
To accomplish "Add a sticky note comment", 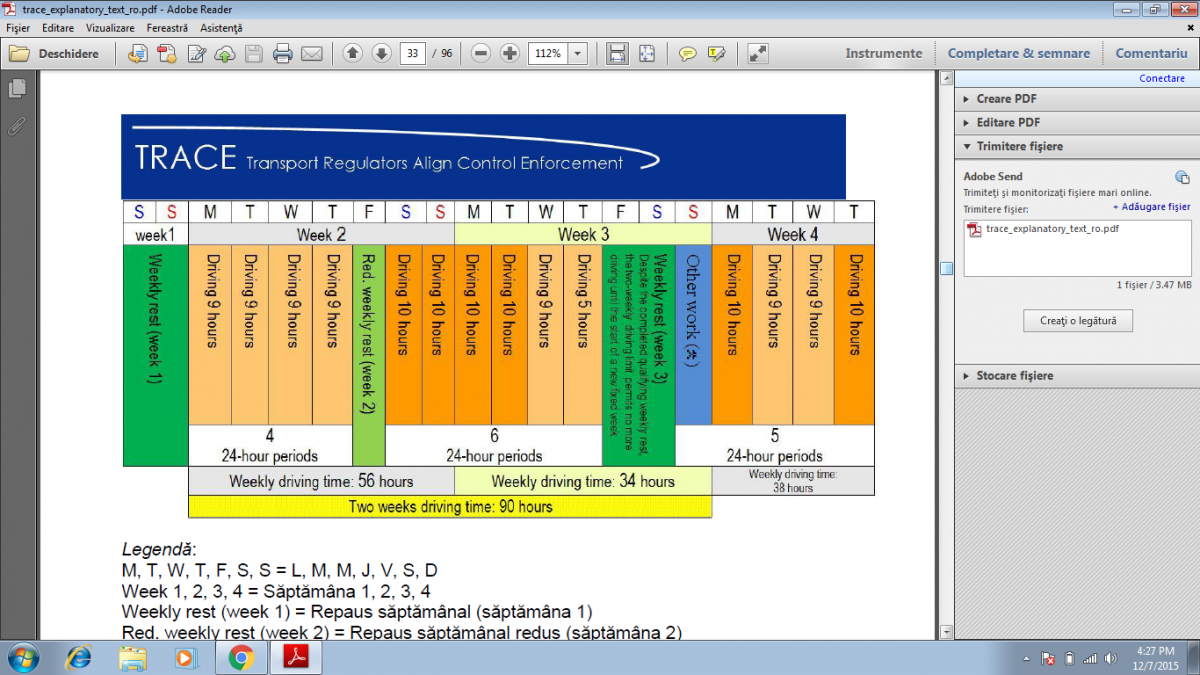I will (687, 54).
